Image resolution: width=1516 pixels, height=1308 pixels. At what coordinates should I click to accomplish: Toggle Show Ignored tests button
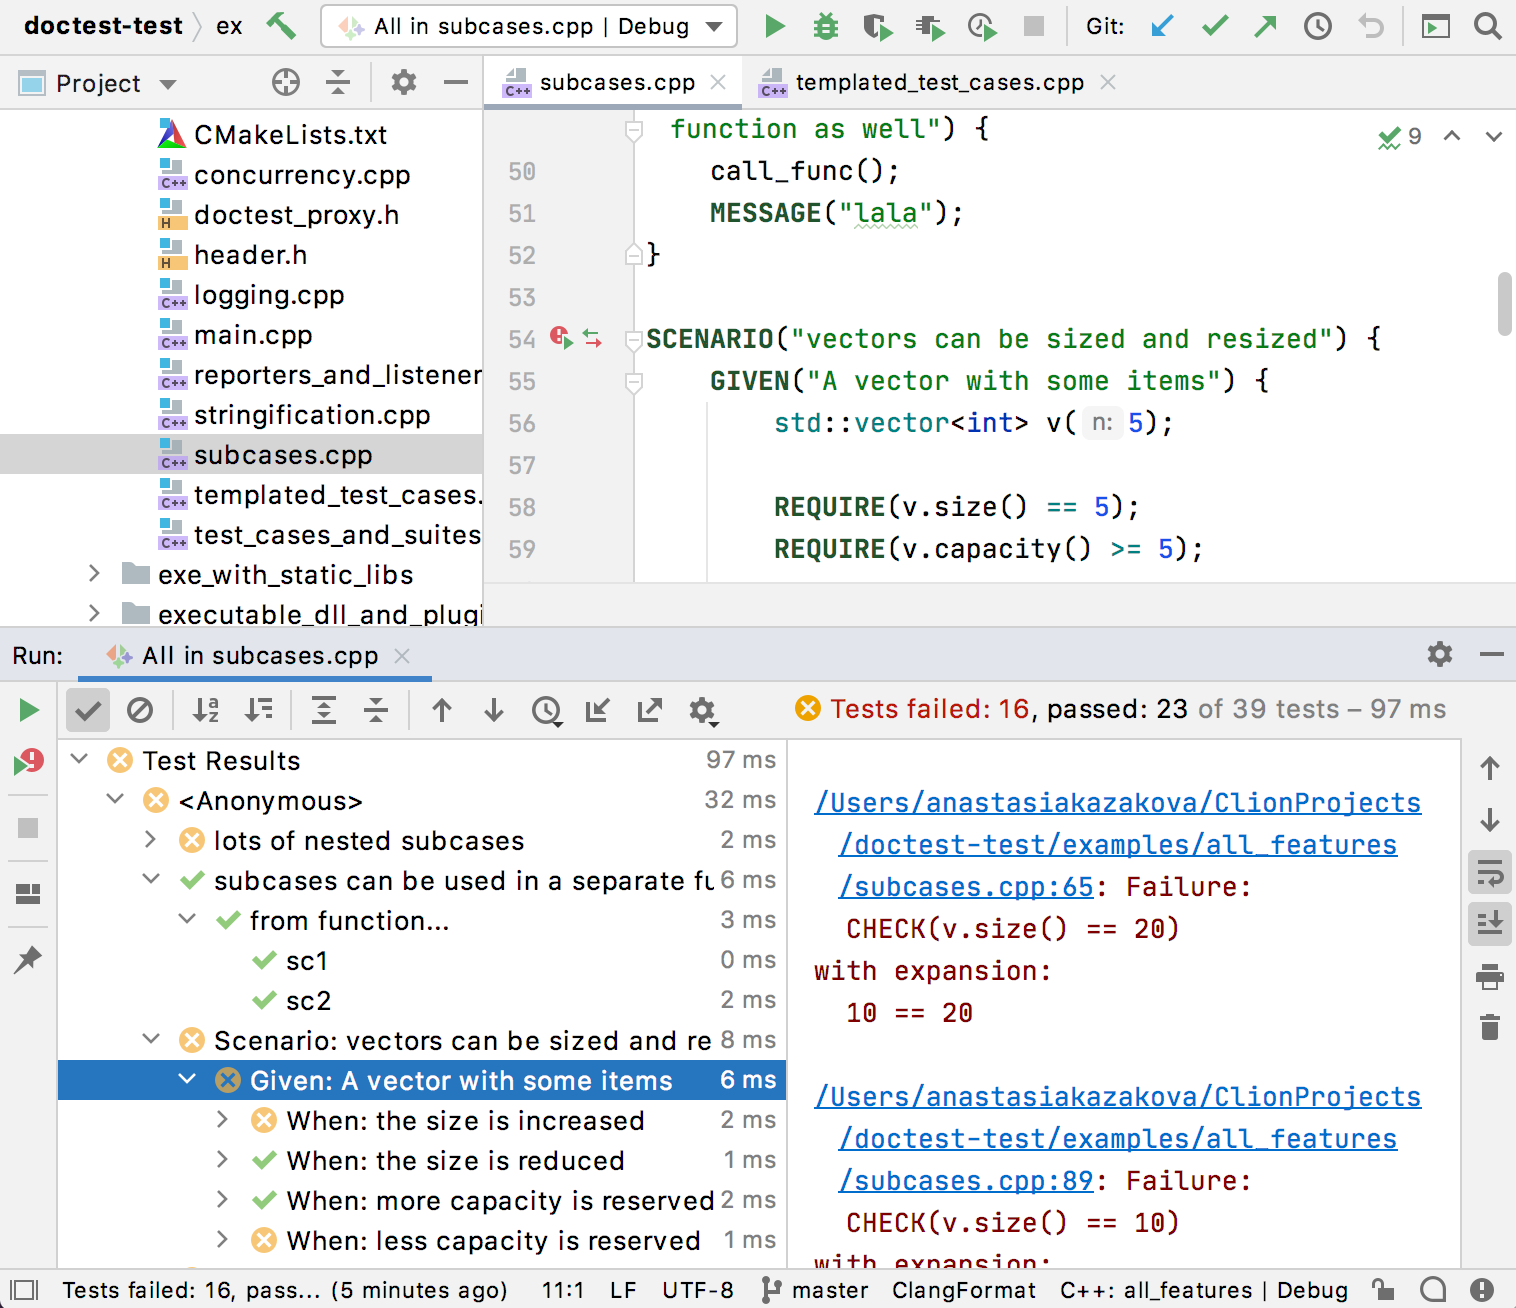(140, 711)
